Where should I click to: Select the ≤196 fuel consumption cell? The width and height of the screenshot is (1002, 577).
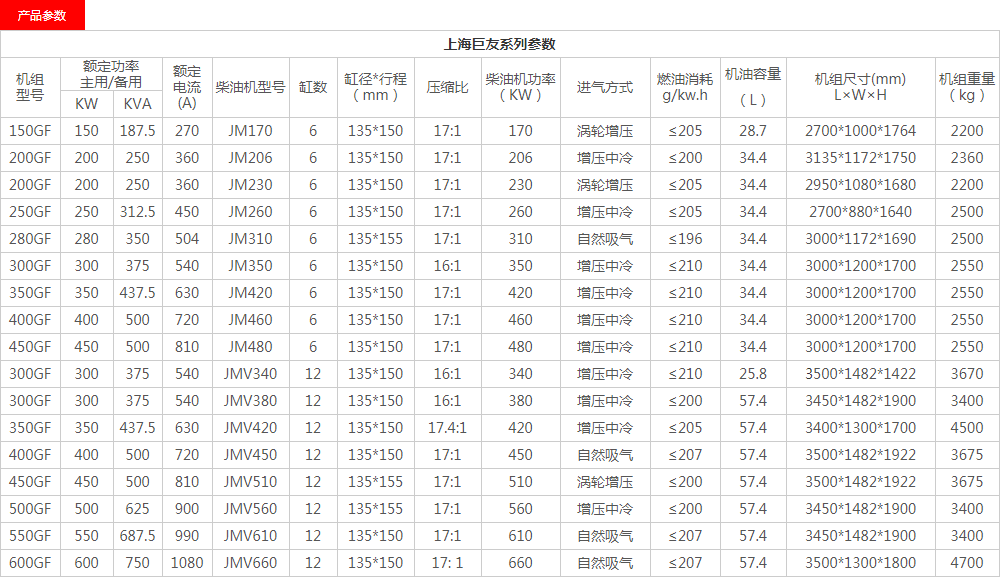pos(685,239)
